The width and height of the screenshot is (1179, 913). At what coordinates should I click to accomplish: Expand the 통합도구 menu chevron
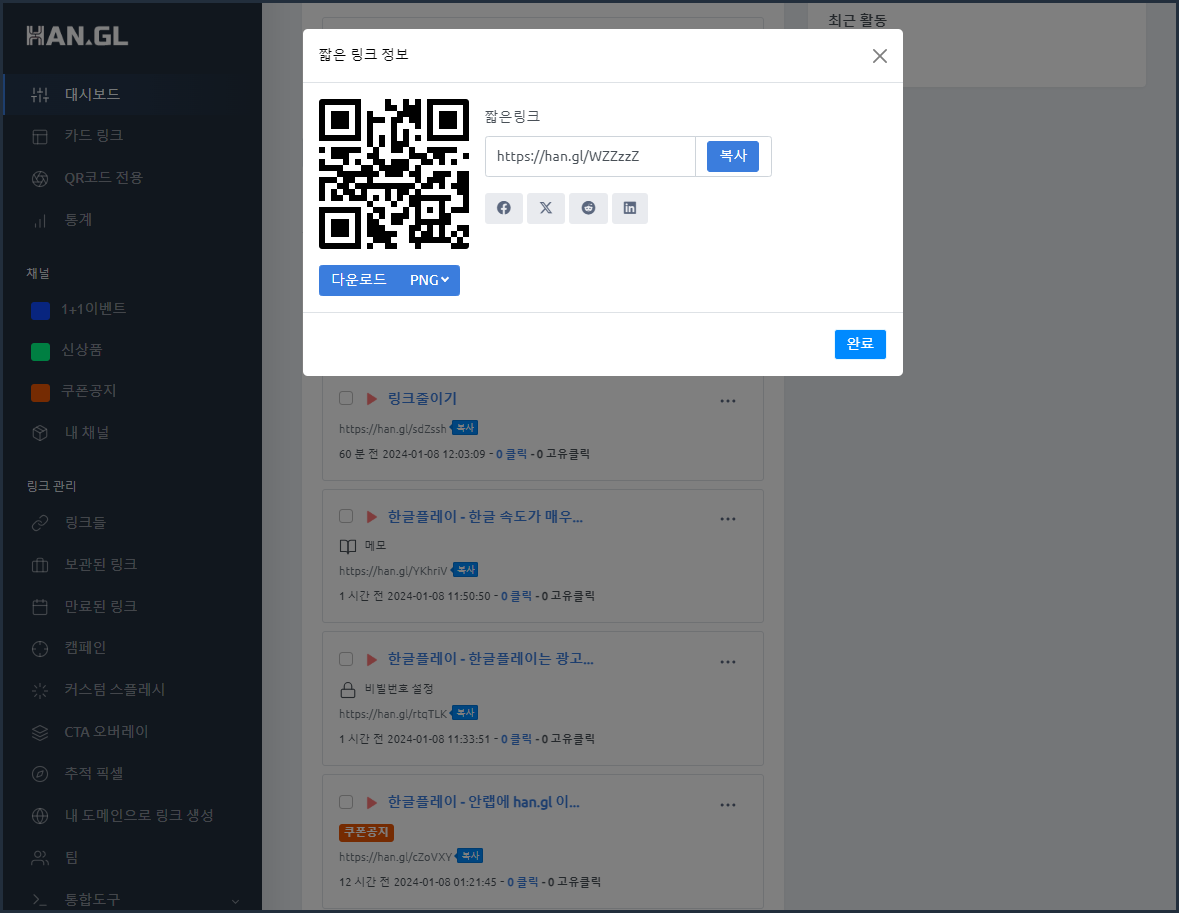pyautogui.click(x=235, y=901)
